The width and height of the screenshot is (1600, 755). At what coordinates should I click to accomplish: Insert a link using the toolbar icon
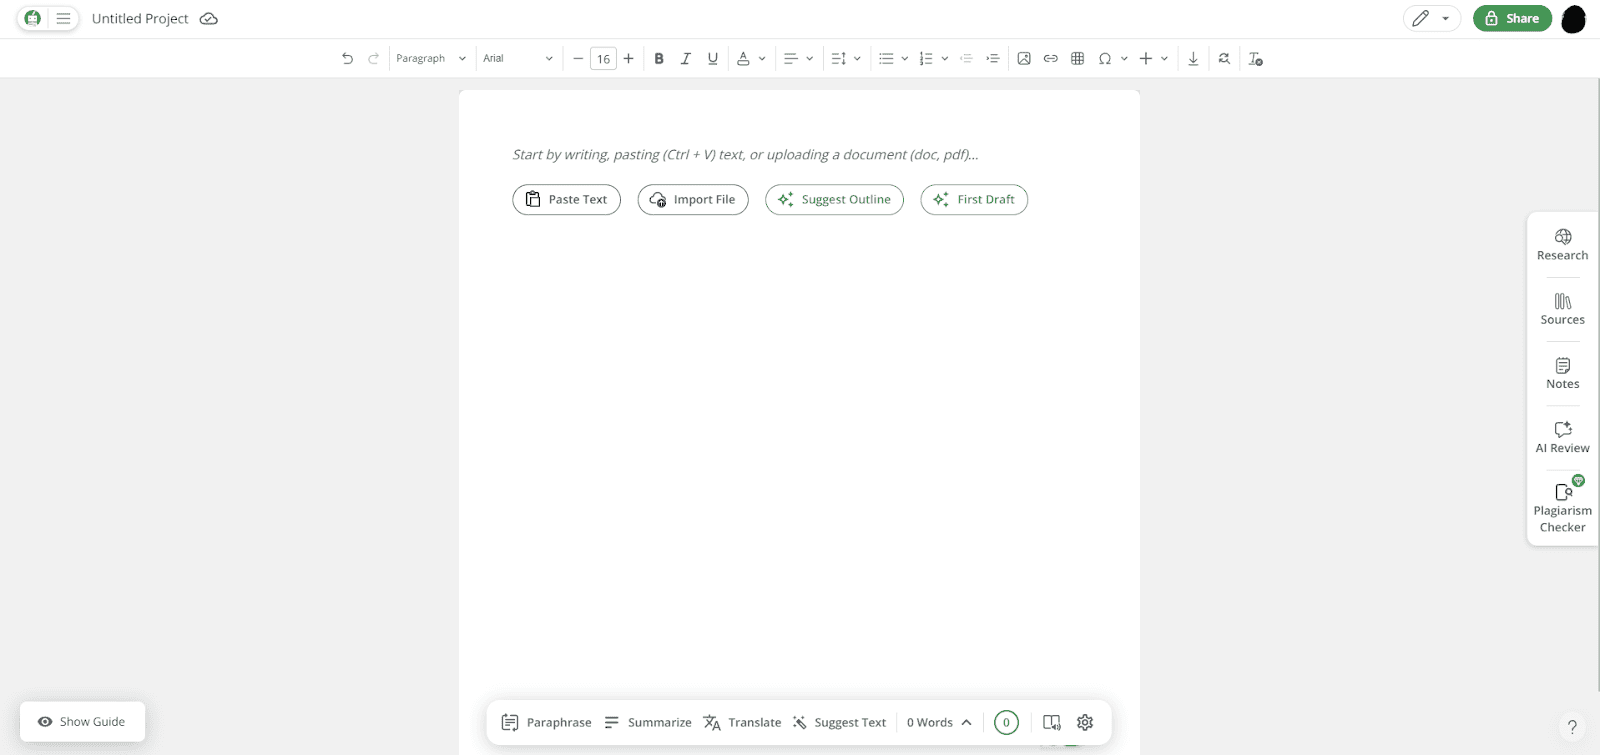(x=1051, y=59)
